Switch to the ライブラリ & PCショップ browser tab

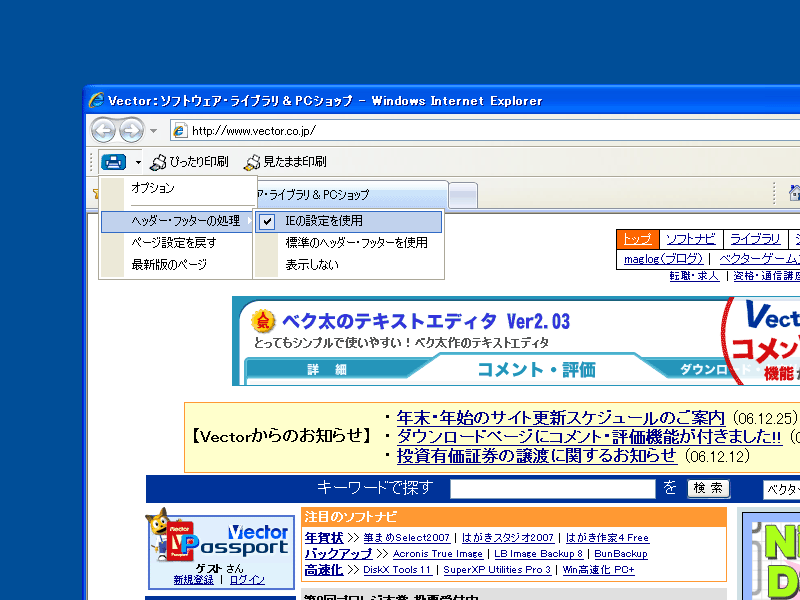point(351,195)
